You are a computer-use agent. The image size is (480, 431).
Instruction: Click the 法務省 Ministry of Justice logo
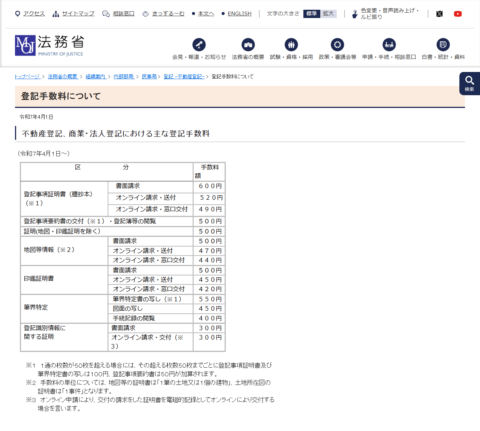click(49, 45)
